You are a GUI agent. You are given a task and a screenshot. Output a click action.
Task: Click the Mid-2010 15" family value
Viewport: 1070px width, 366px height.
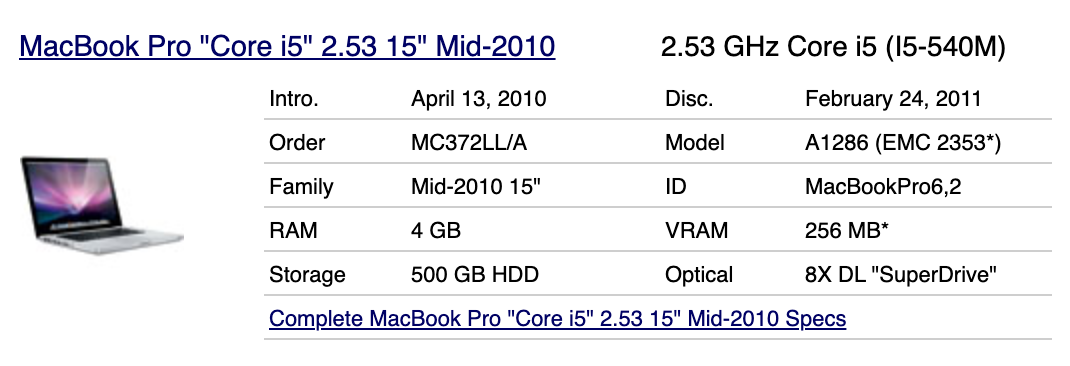tap(476, 186)
